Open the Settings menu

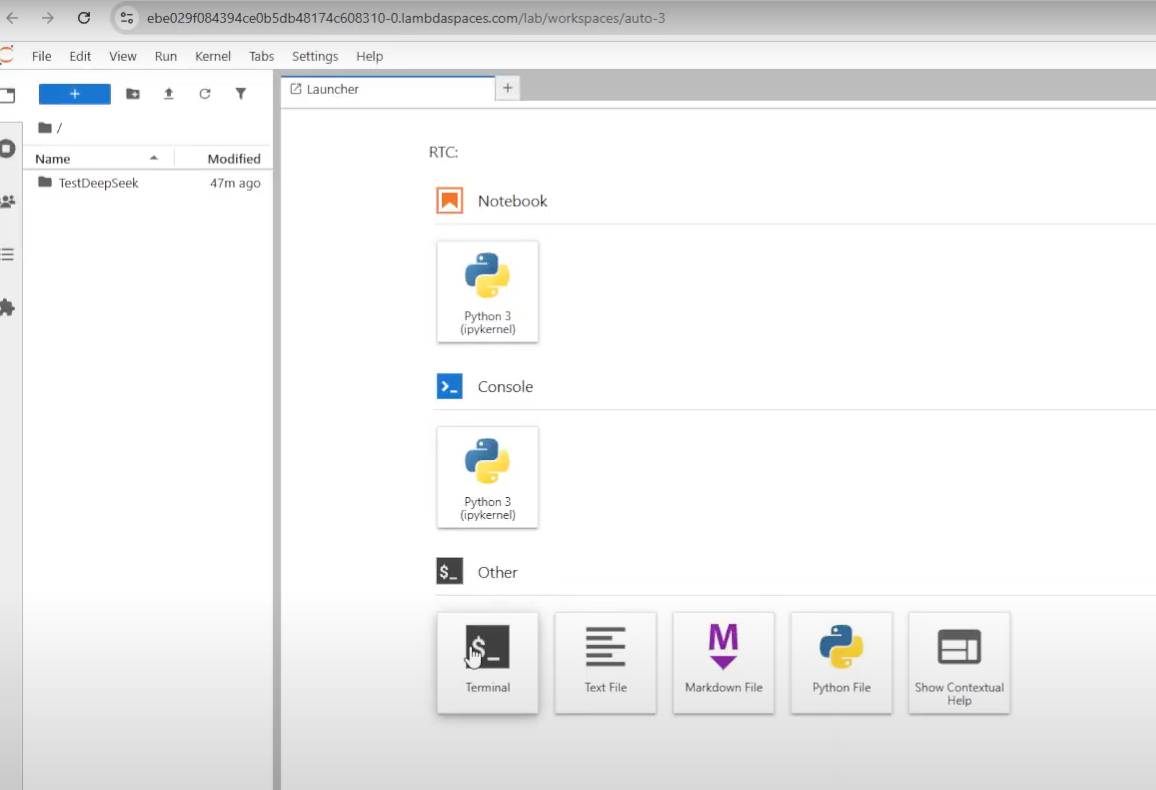[x=315, y=56]
